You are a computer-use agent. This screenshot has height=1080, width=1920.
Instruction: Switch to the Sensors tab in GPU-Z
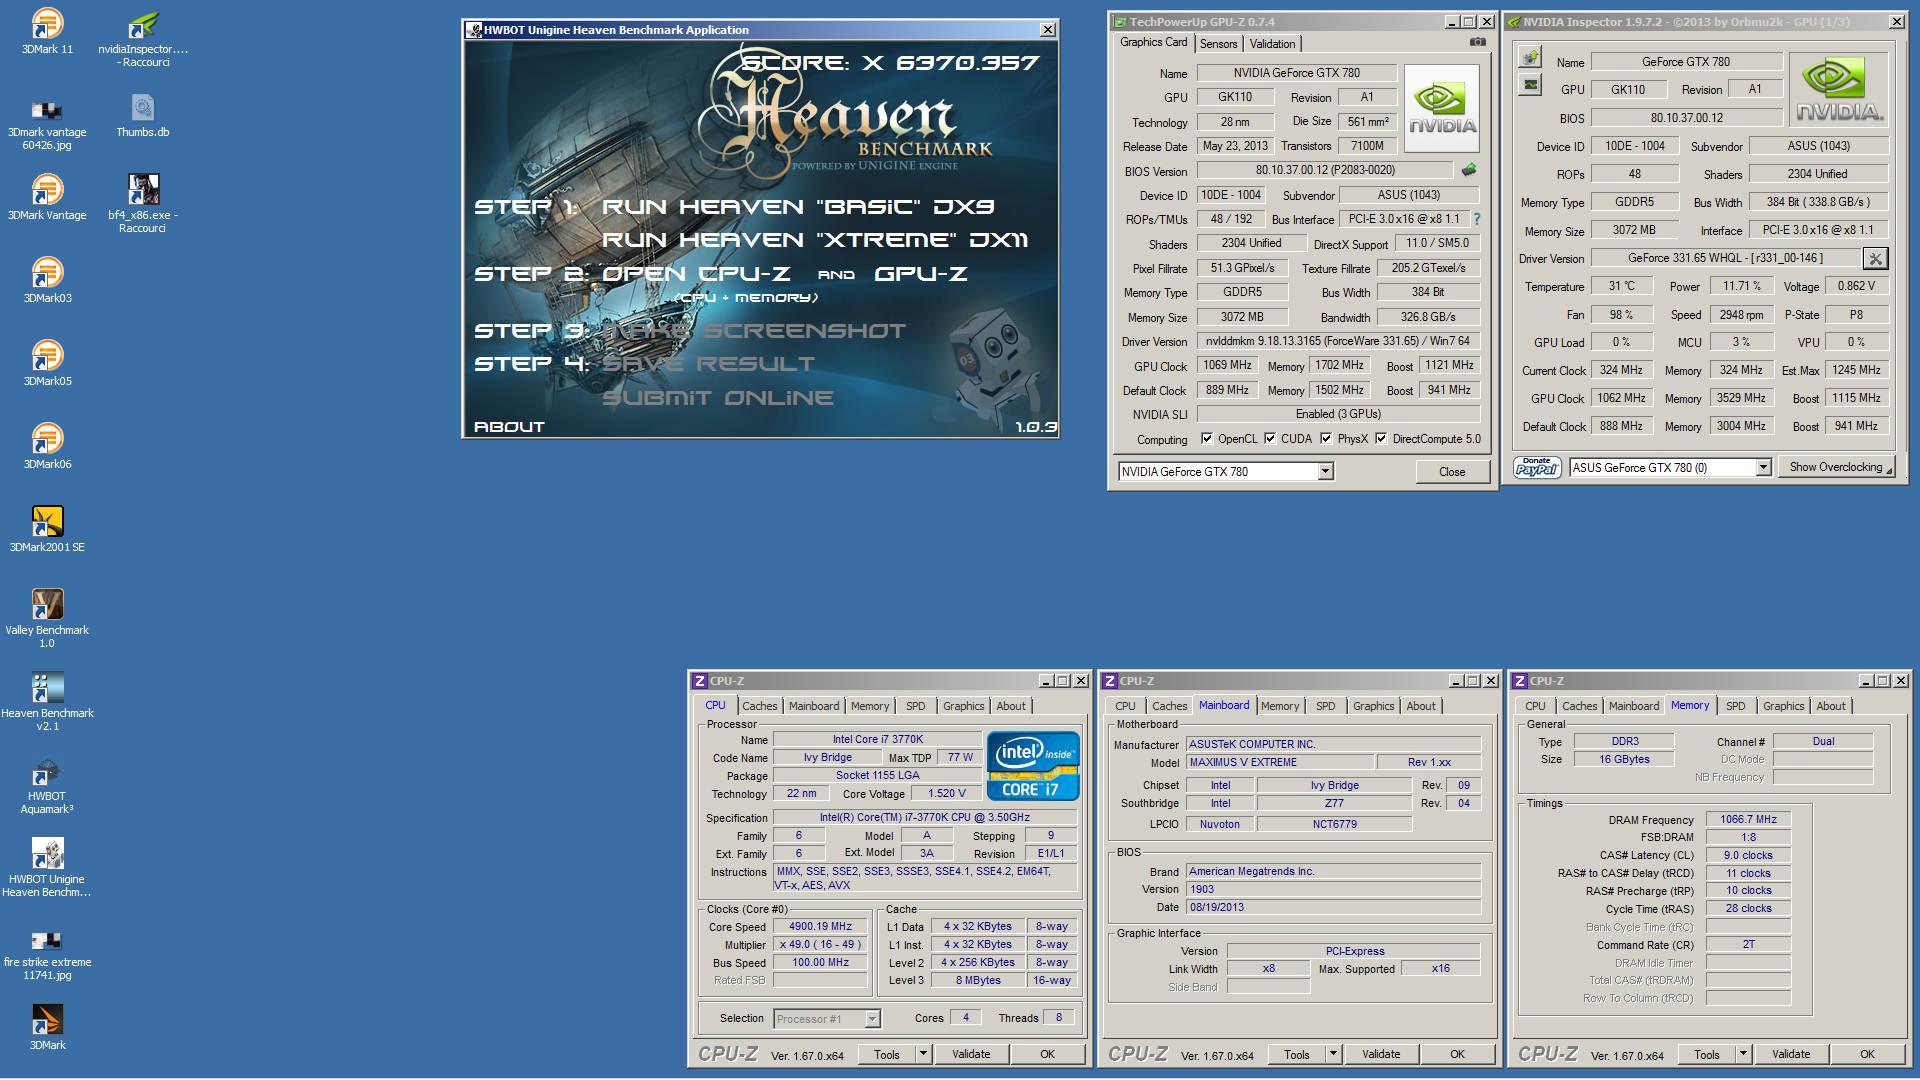point(1218,43)
